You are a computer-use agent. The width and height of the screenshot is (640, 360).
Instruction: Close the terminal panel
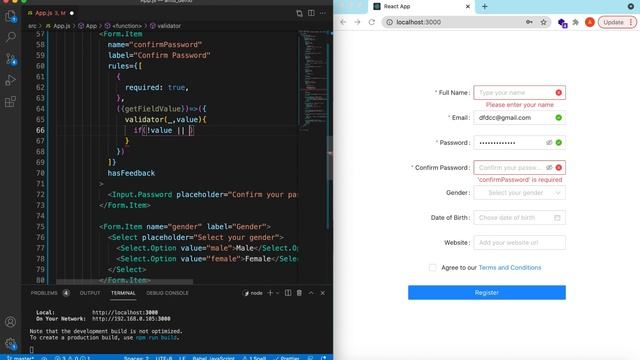[x=322, y=293]
